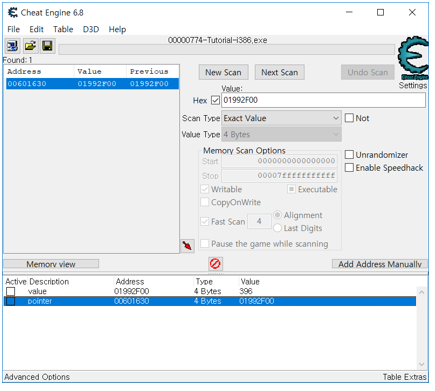Image resolution: width=435 pixels, height=391 pixels.
Task: Click the red no-entry clear list icon
Action: 215,264
